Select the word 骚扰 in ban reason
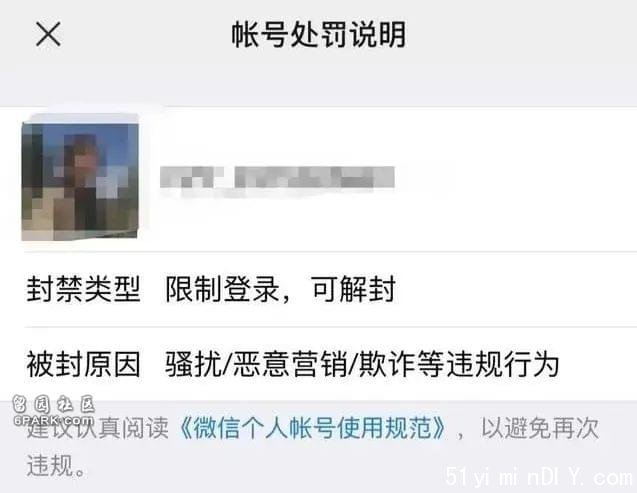Screen dimensions: 637x493 193,364
